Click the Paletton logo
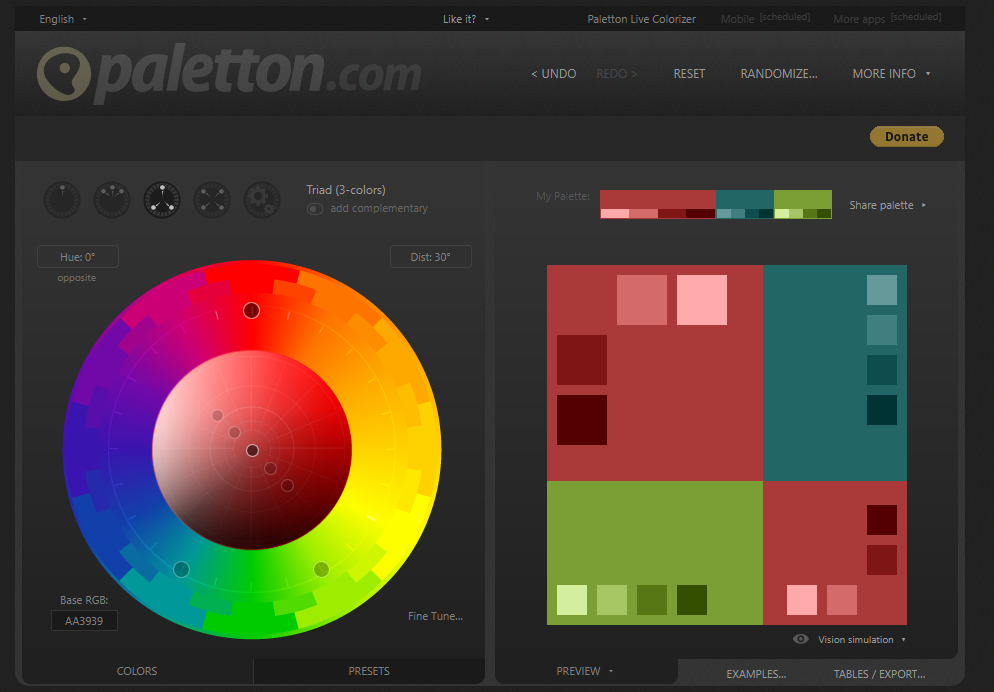Viewport: 994px width, 692px height. tap(229, 74)
